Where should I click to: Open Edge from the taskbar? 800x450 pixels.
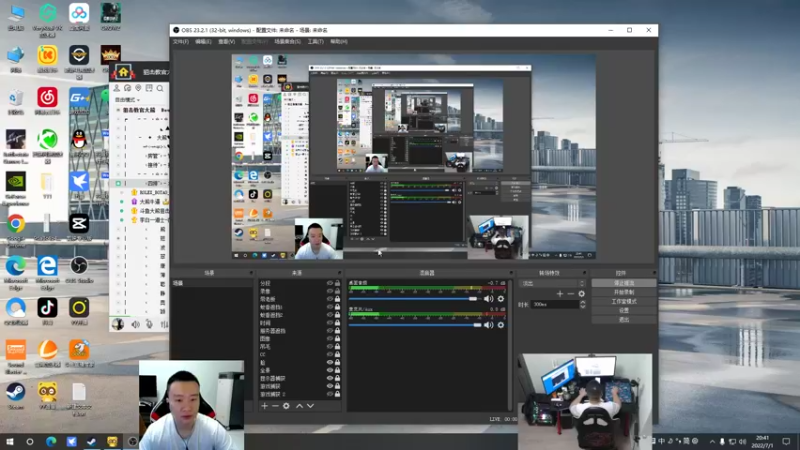pos(51,442)
